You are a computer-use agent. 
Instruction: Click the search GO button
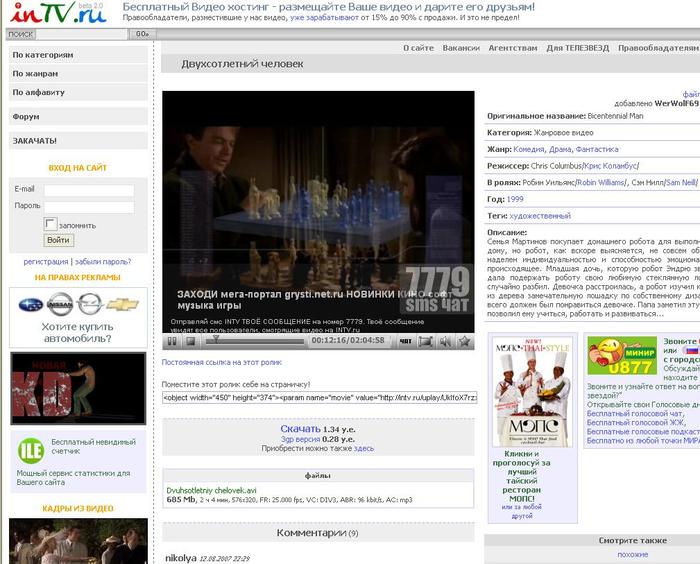(142, 34)
